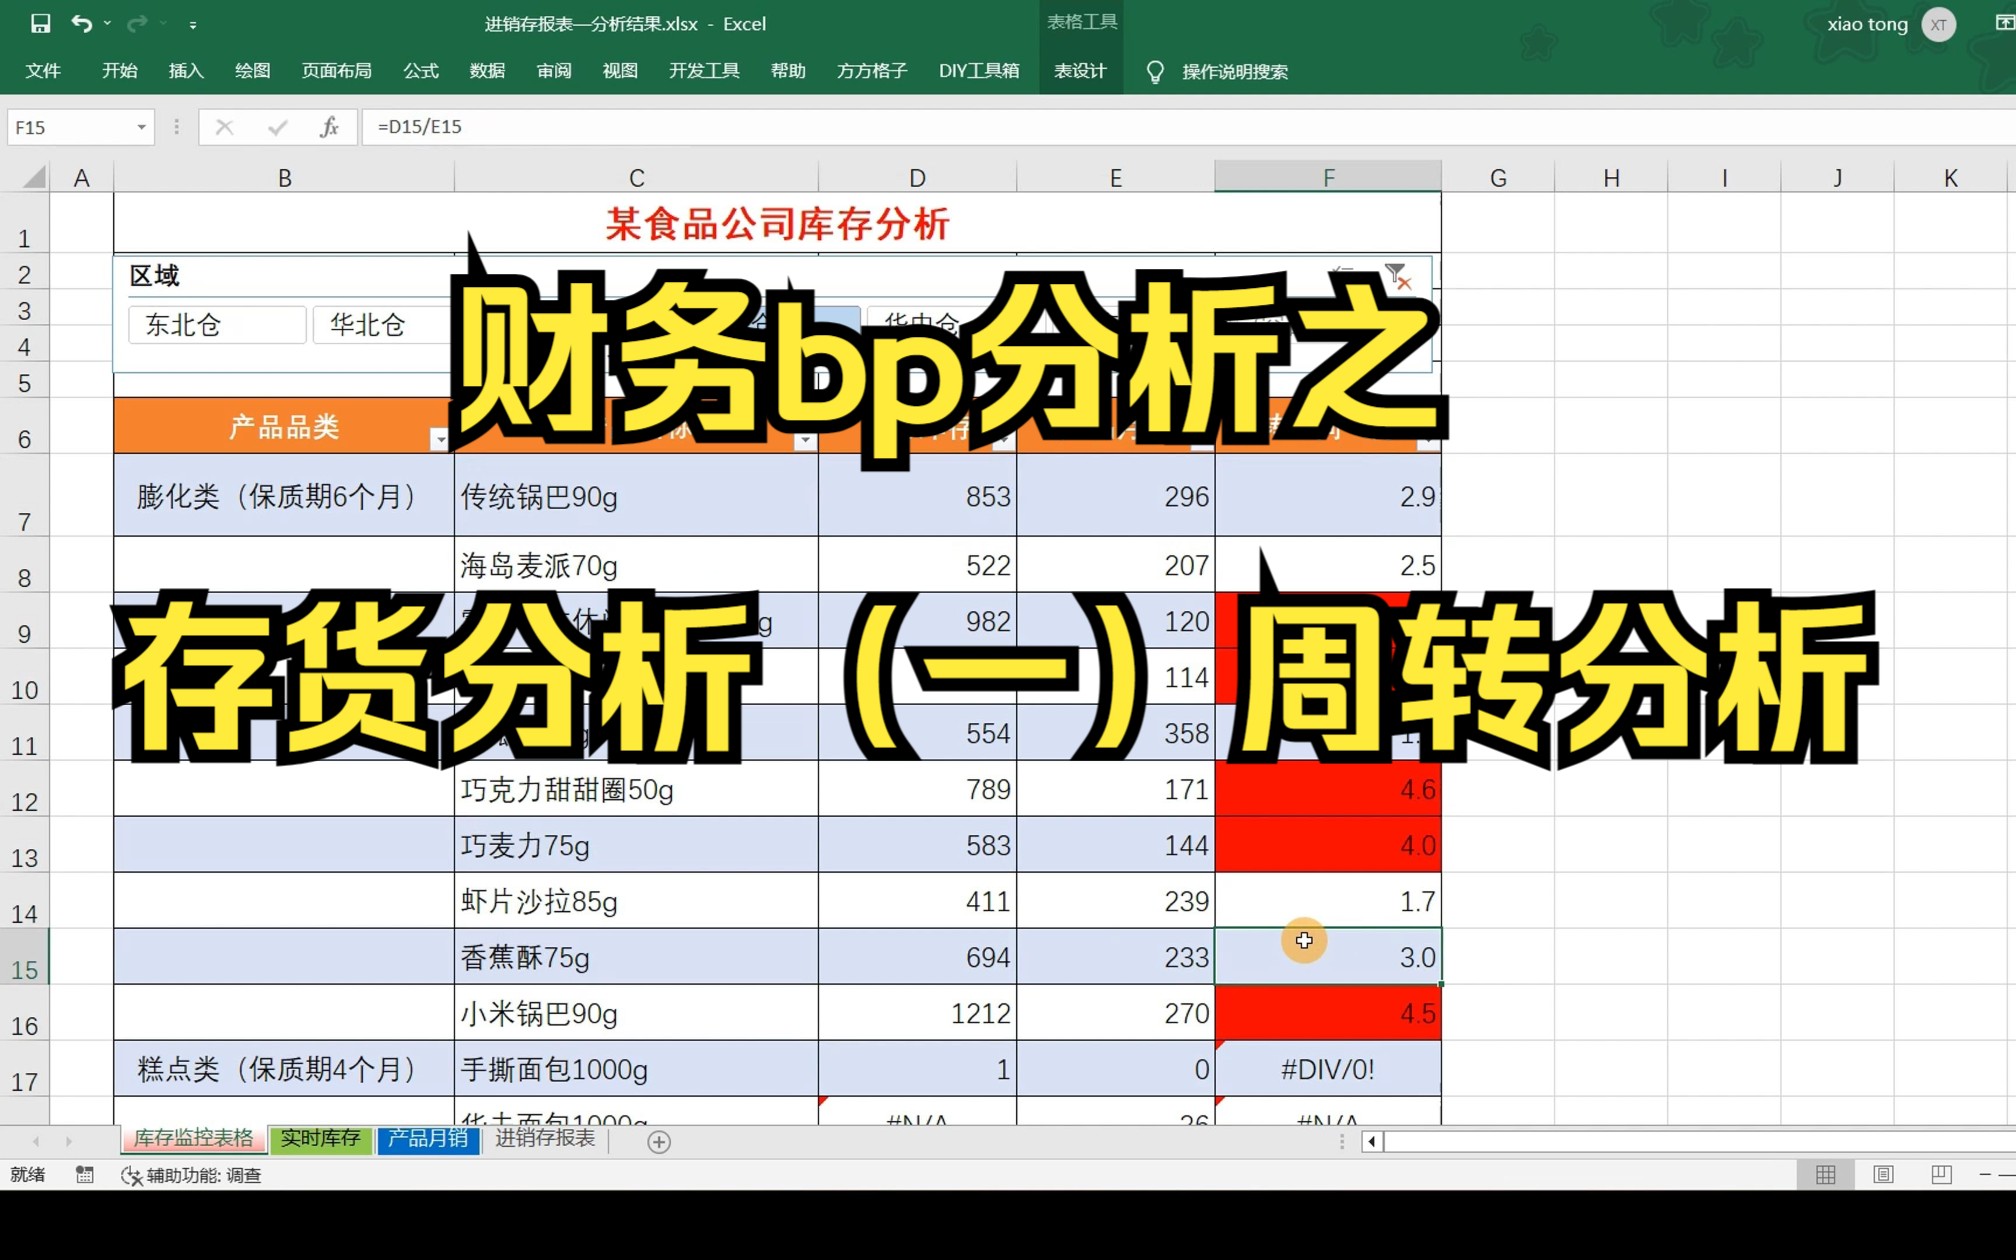2016x1260 pixels.
Task: Switch to the 开始 ribbon tab
Action: (x=120, y=71)
